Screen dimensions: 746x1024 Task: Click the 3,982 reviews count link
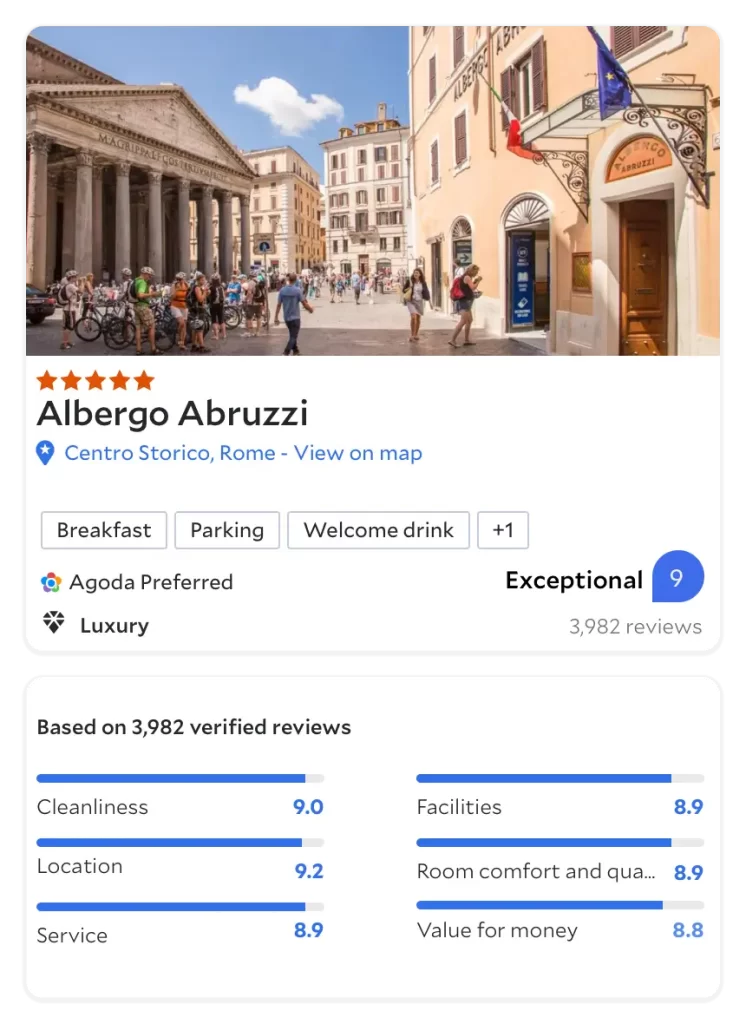[x=635, y=627]
